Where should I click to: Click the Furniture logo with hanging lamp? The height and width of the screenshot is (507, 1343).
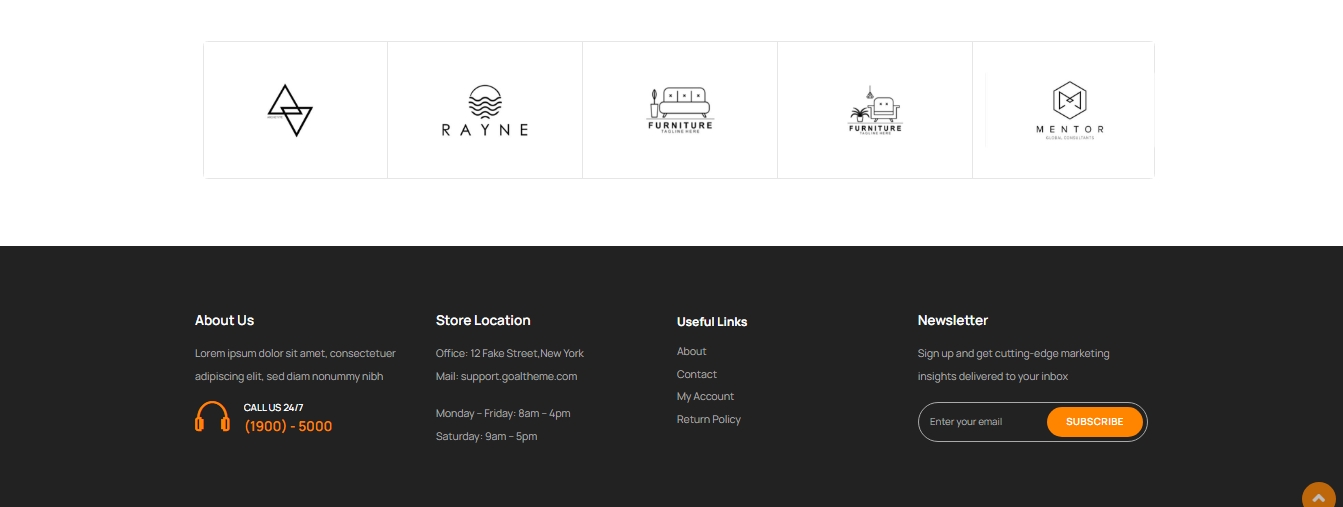coord(875,111)
